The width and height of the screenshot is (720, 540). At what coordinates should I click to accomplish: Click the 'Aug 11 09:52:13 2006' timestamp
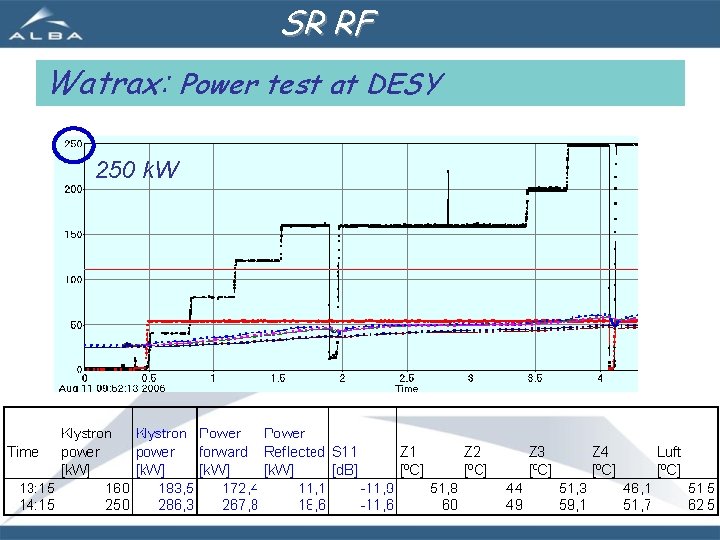(x=112, y=388)
